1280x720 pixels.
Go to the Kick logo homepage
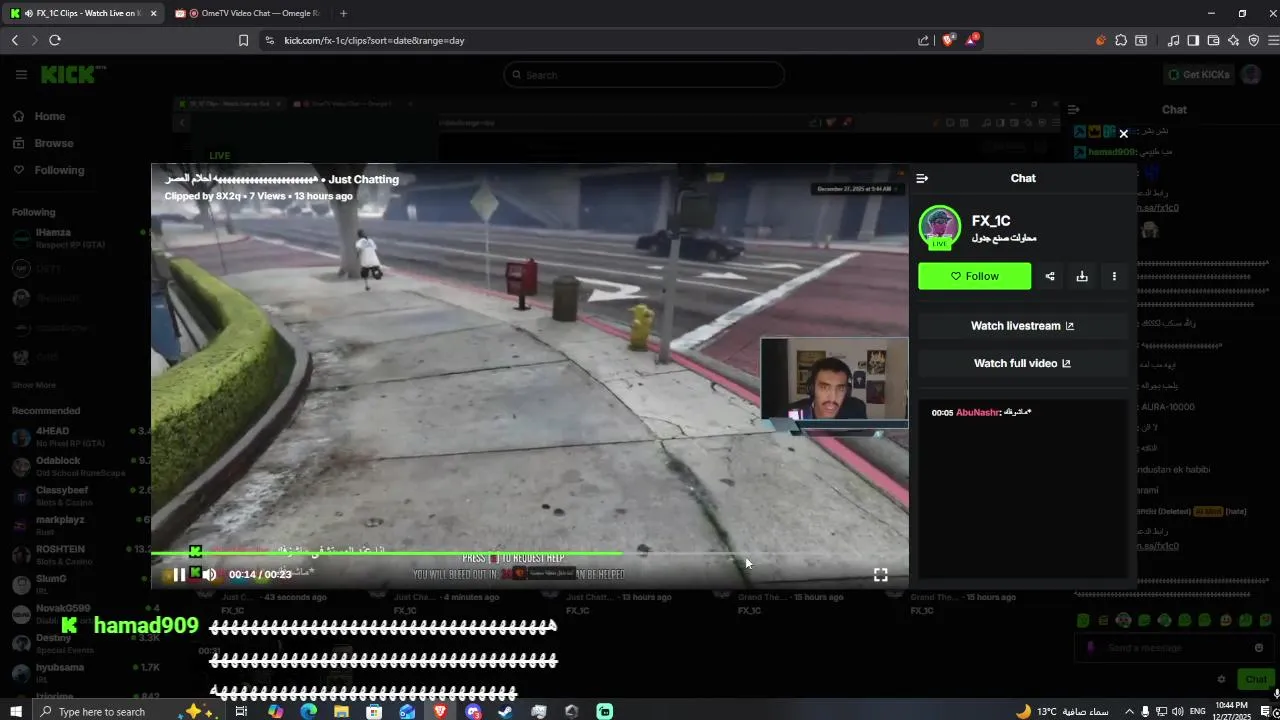tap(73, 75)
